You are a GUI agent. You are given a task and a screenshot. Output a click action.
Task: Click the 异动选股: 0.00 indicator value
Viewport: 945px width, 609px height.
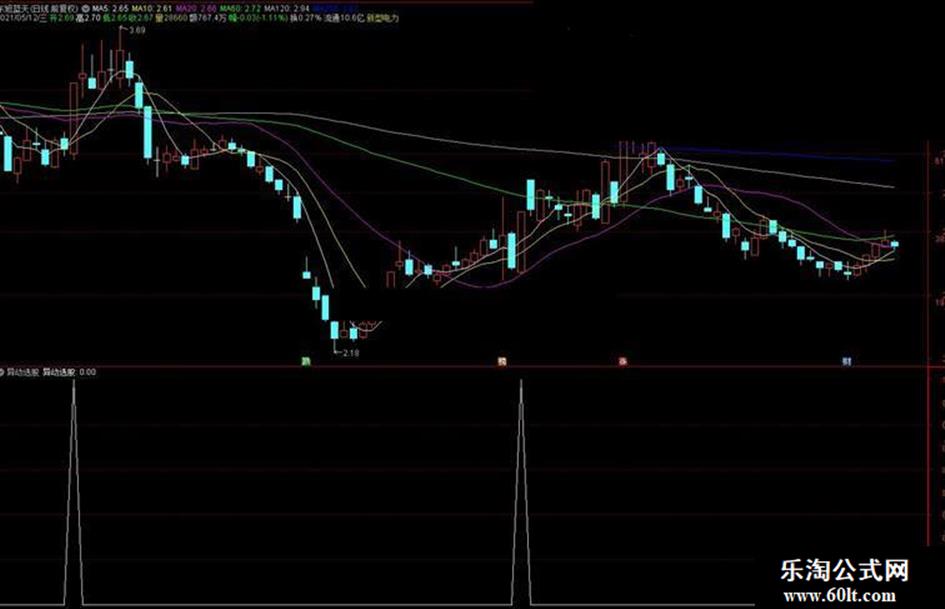pyautogui.click(x=69, y=372)
